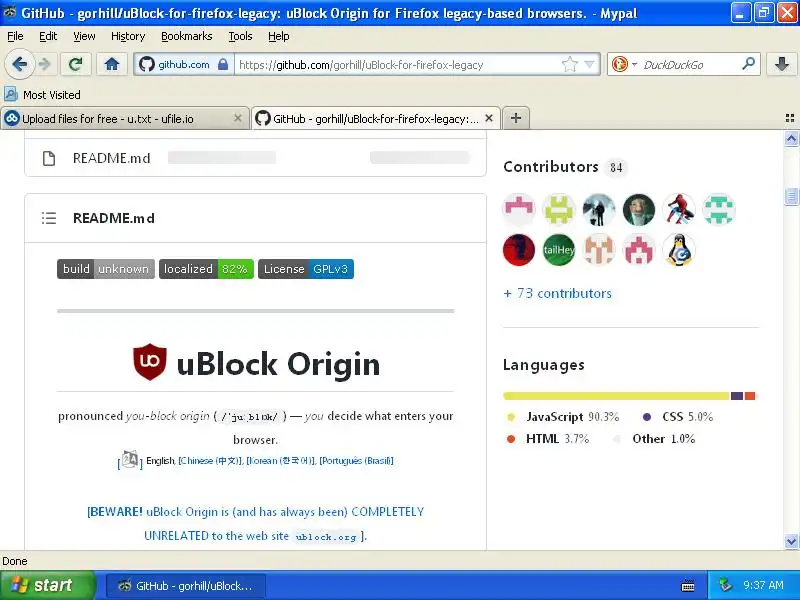Open the teal pixel identicon avatar
The height and width of the screenshot is (600, 800).
(719, 209)
